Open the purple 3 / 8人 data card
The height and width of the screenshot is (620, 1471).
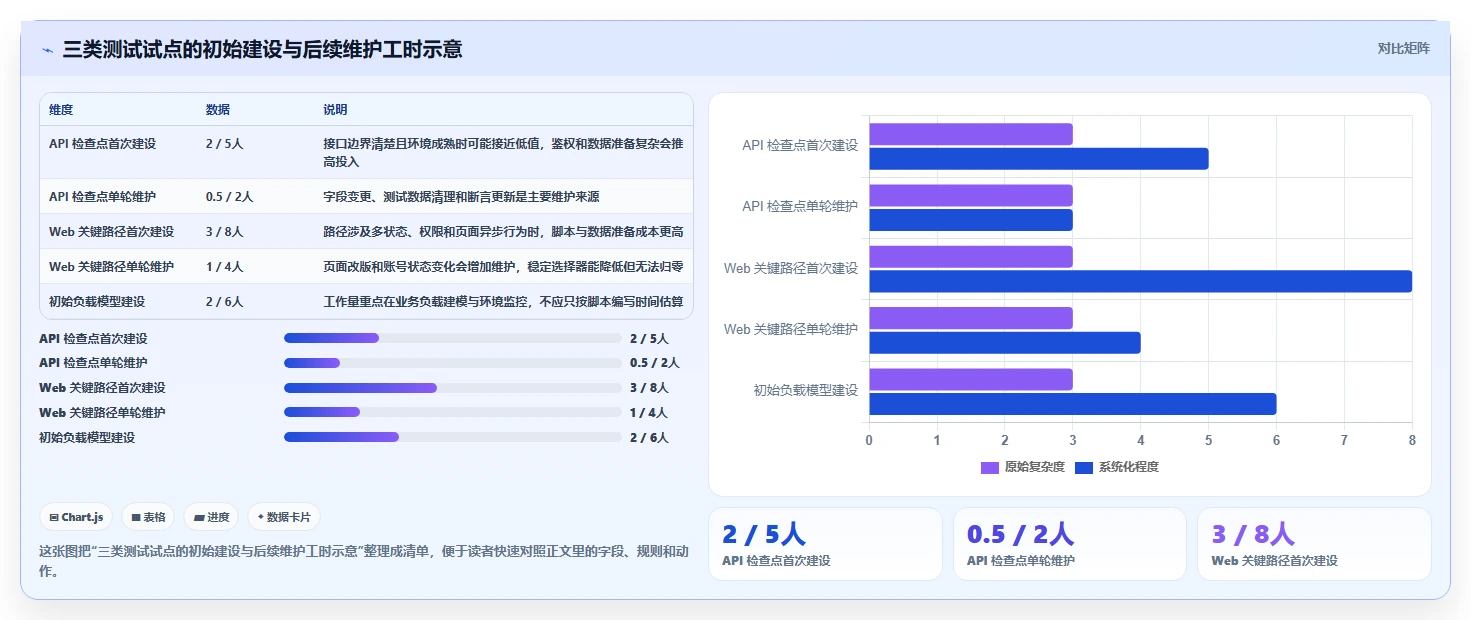point(1314,544)
